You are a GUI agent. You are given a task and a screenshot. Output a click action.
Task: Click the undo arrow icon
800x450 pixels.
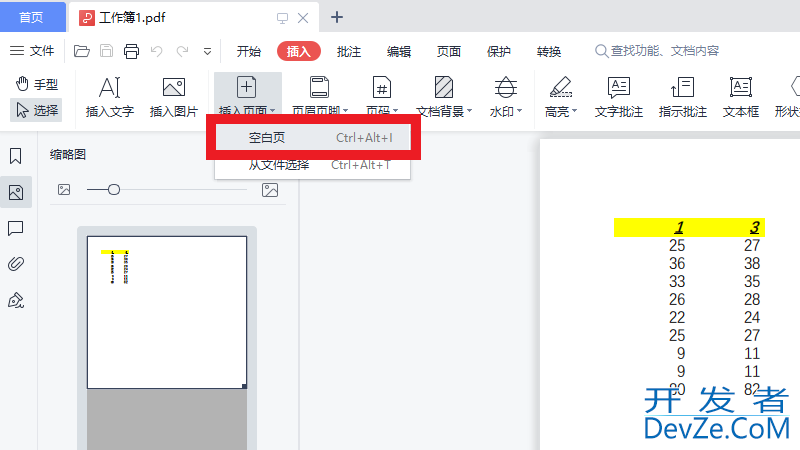[x=157, y=51]
